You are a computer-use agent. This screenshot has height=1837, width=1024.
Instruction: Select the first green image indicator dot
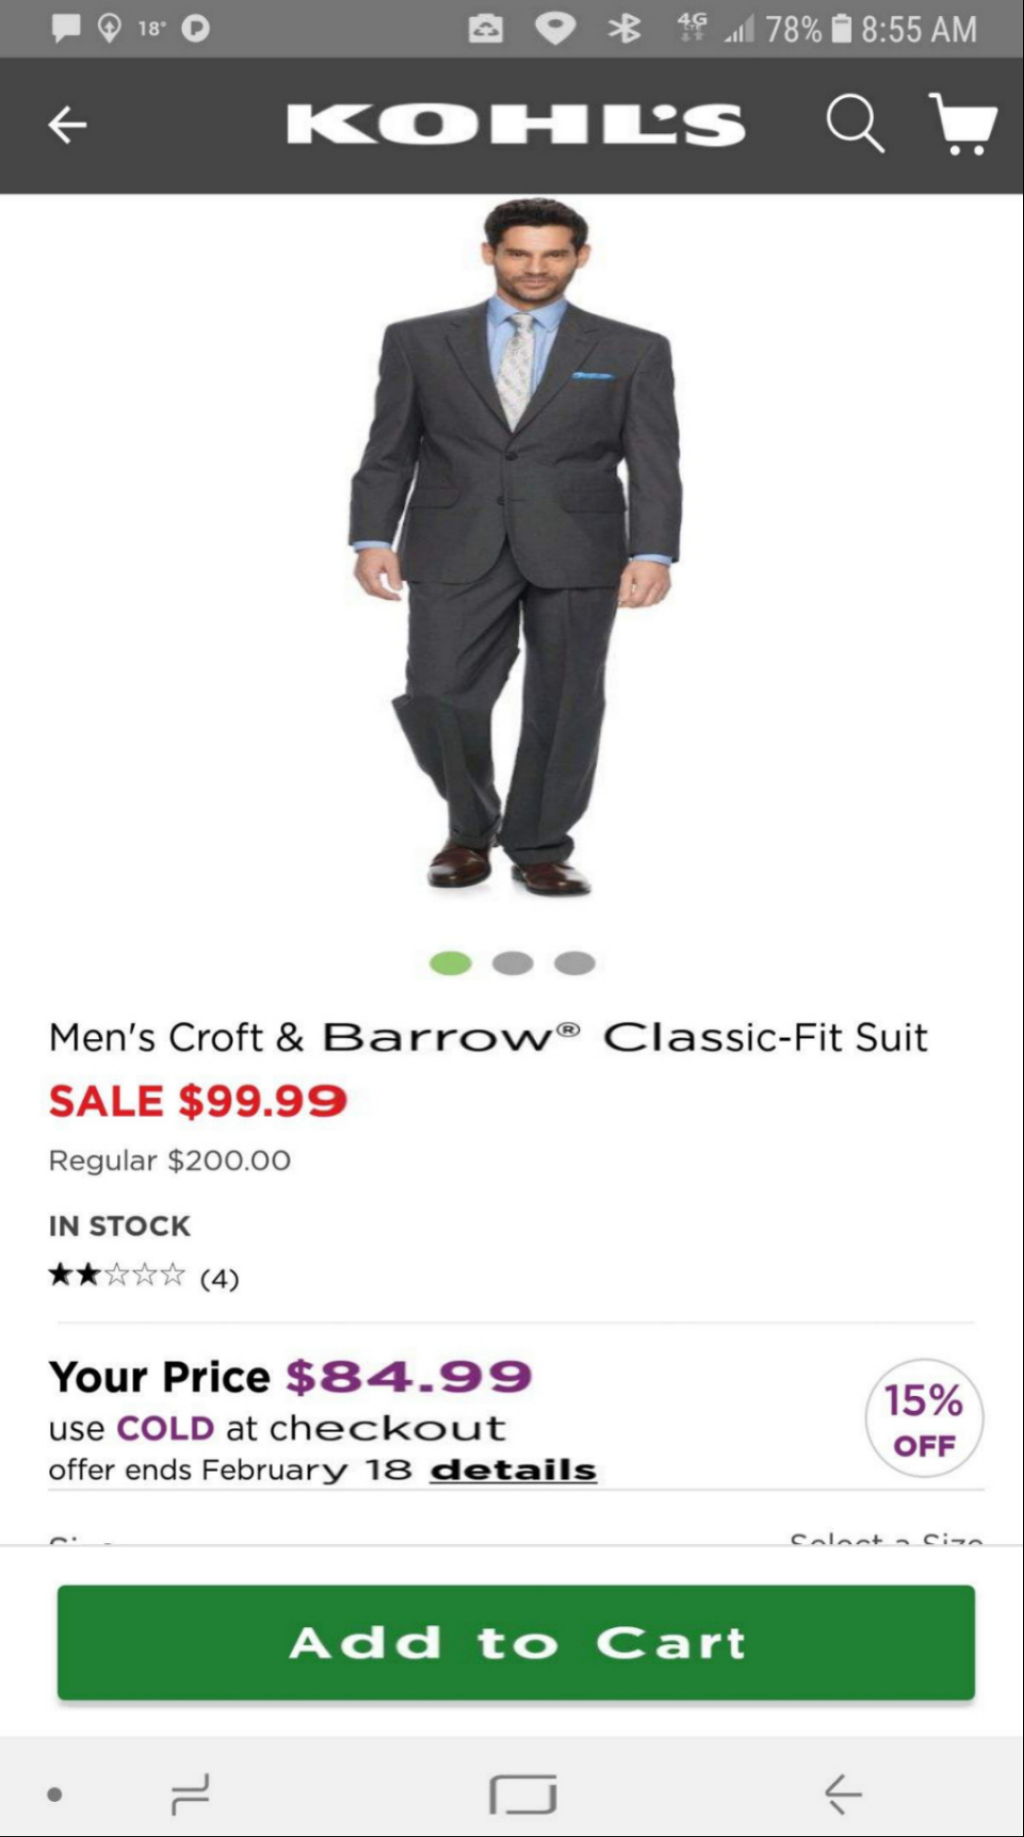450,963
